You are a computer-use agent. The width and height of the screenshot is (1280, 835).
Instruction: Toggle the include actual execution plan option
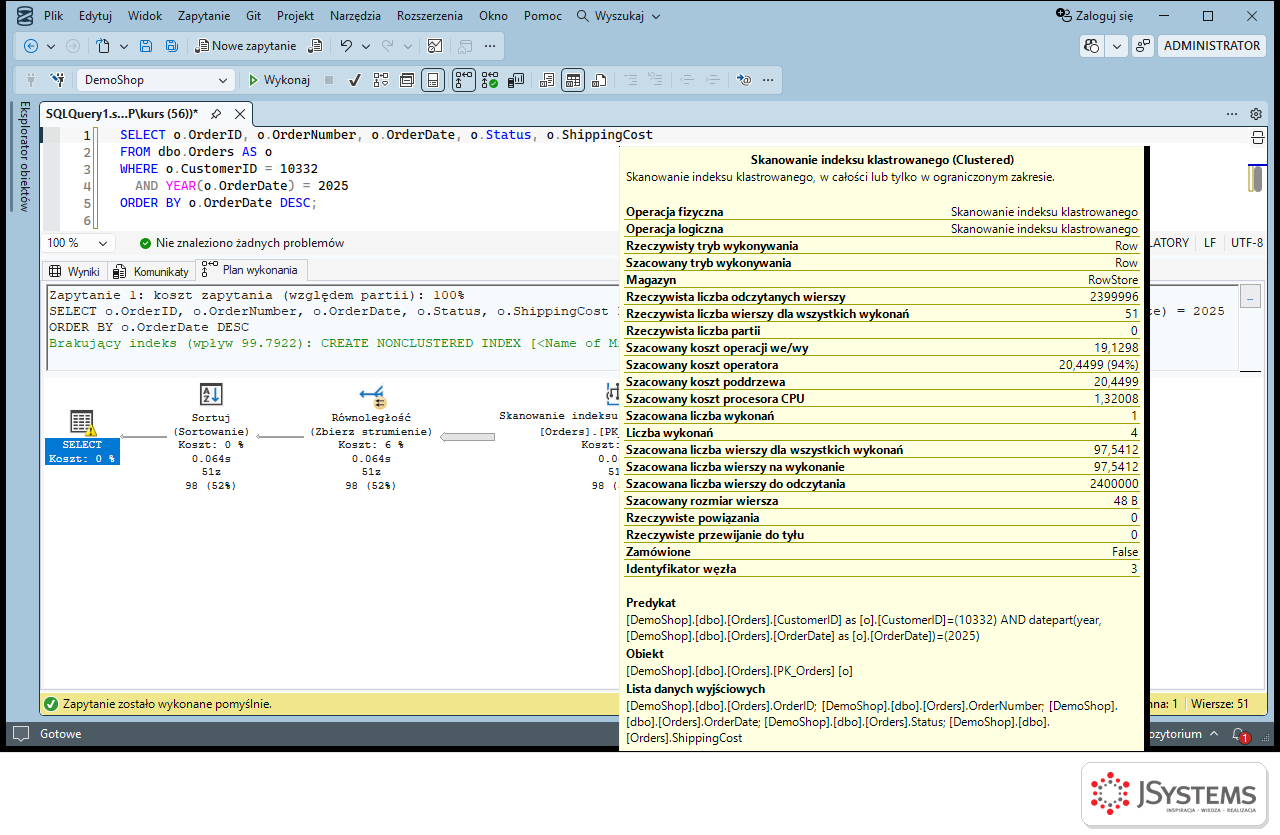(464, 80)
